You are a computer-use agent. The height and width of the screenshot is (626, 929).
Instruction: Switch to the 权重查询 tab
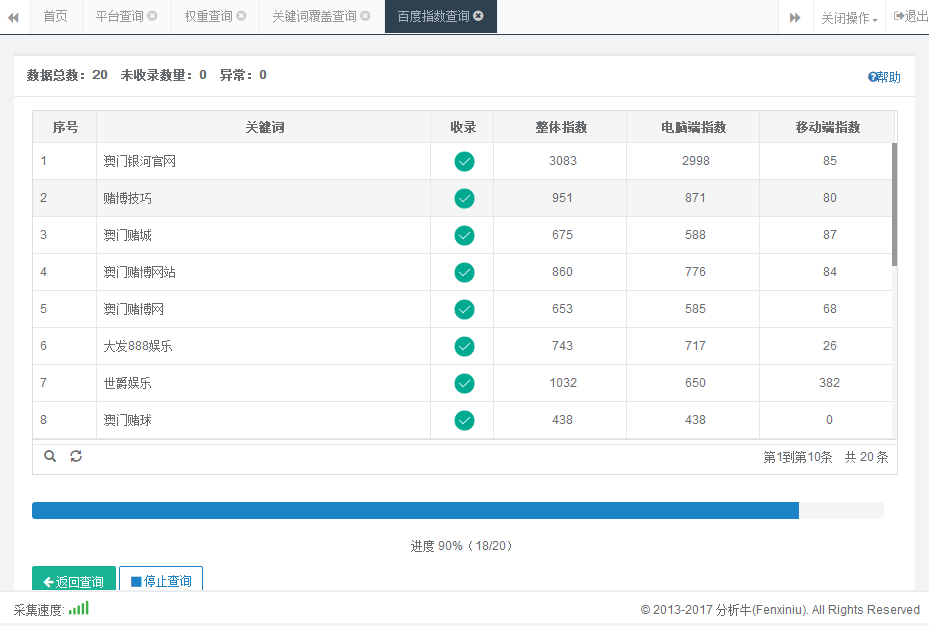click(208, 16)
